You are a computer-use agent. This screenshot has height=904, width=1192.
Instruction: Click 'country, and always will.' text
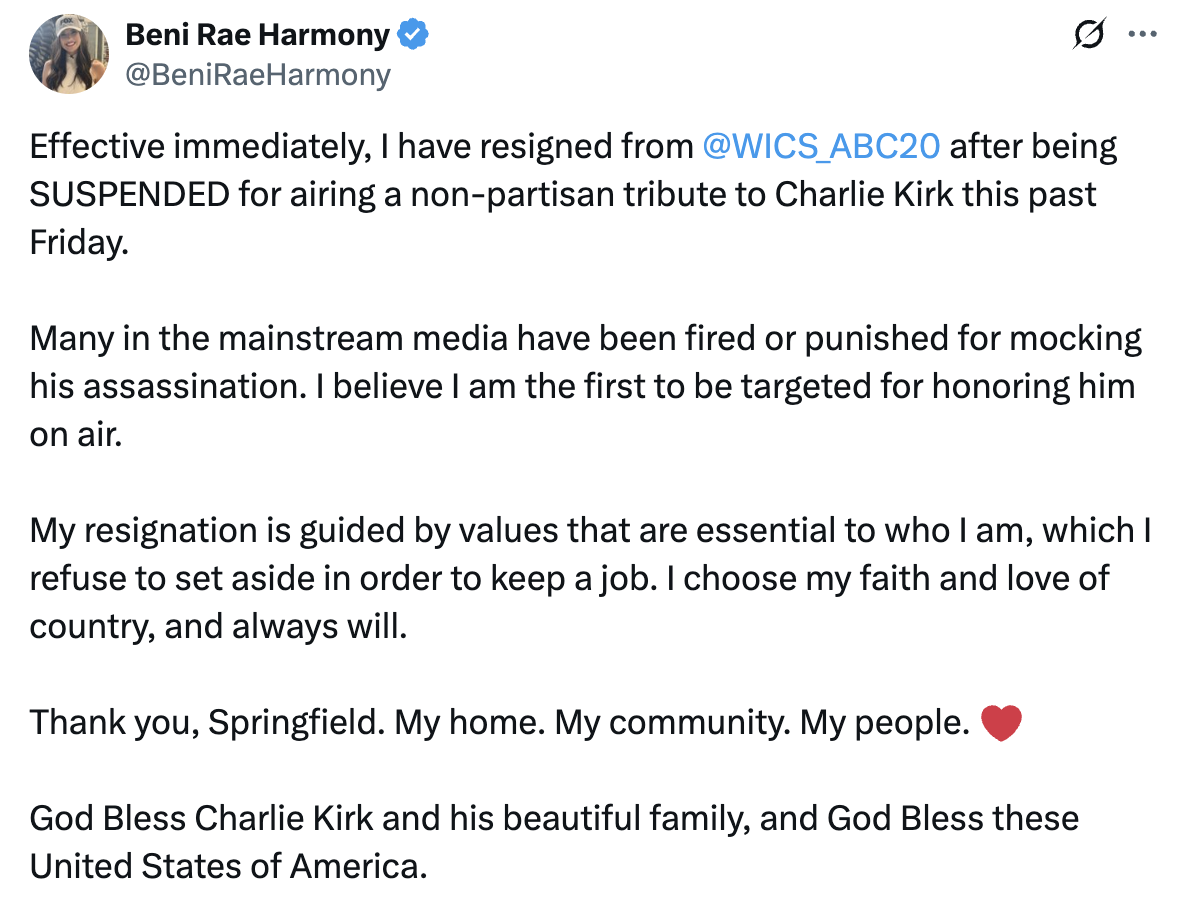[218, 626]
